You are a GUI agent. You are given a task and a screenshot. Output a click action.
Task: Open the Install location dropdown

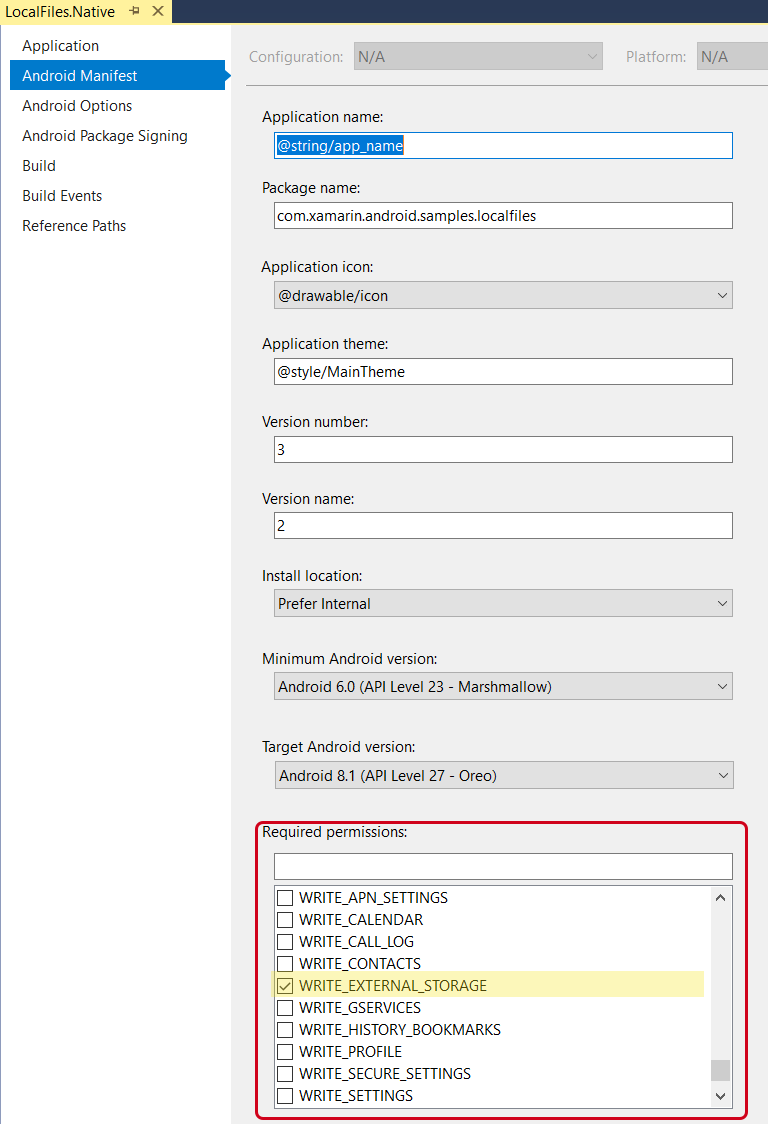[722, 603]
